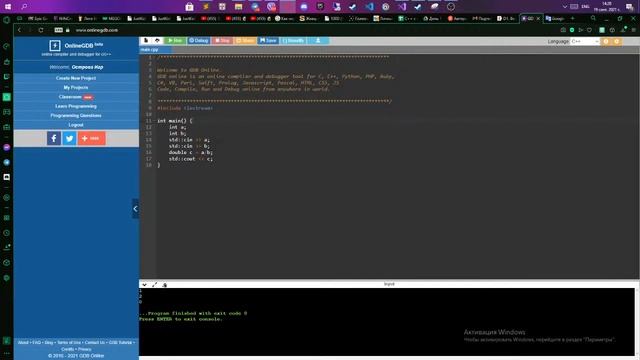
Task: Open Learn Programming in the sidebar
Action: 76,106
